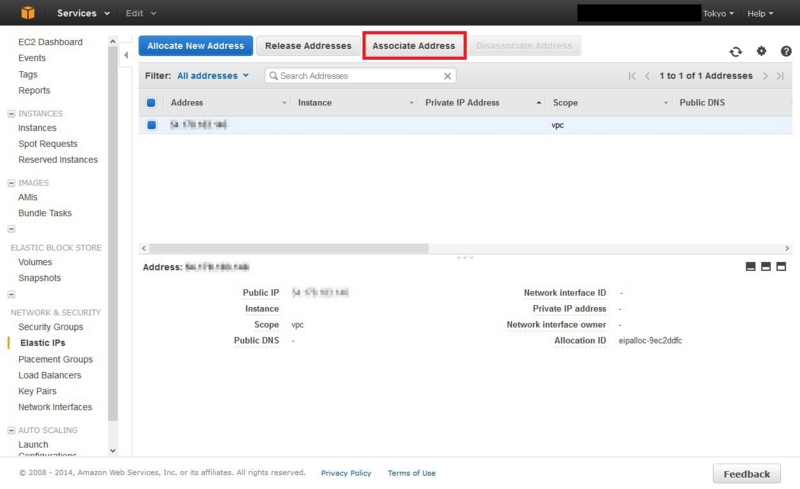
Task: Open Security Groups in sidebar
Action: coord(51,327)
